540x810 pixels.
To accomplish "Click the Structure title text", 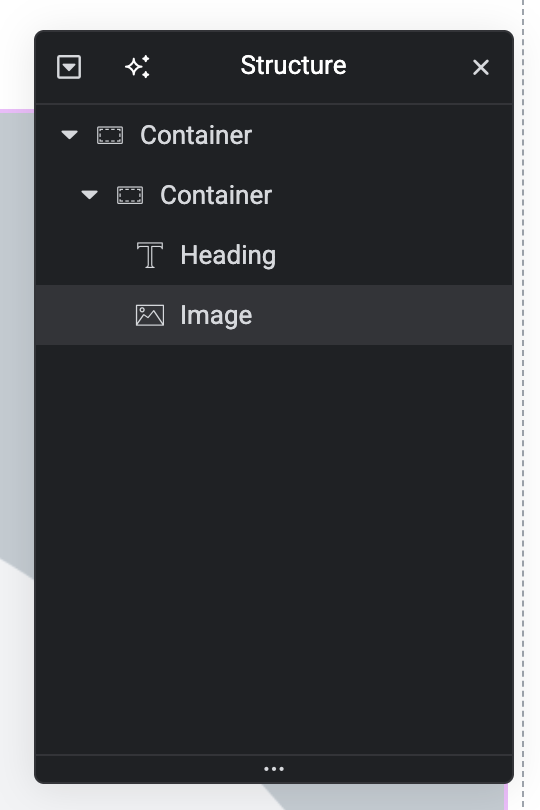I will [293, 66].
